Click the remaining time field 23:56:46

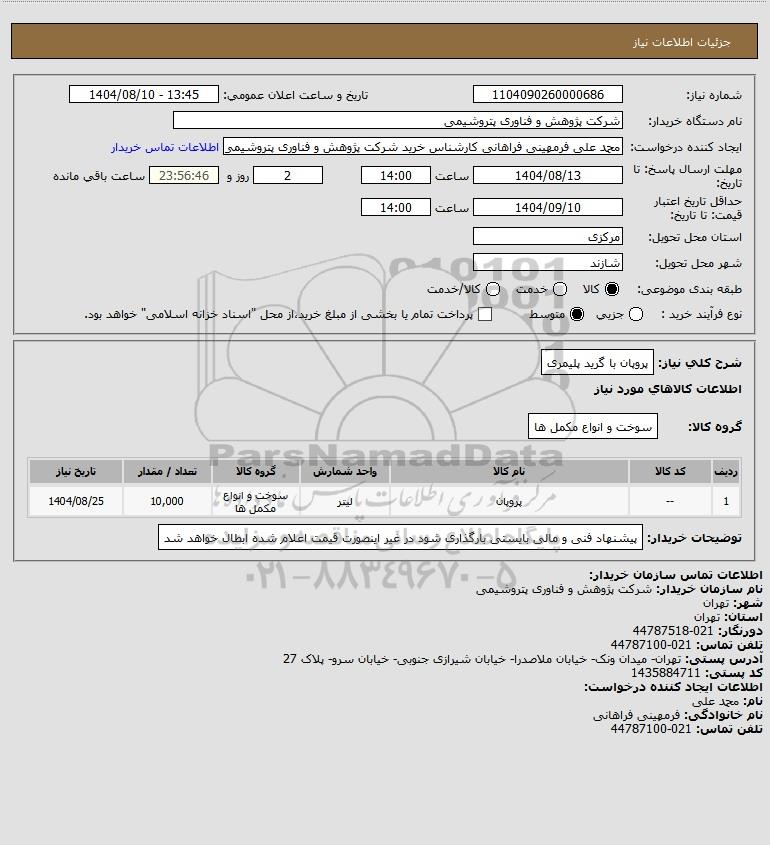coord(184,175)
